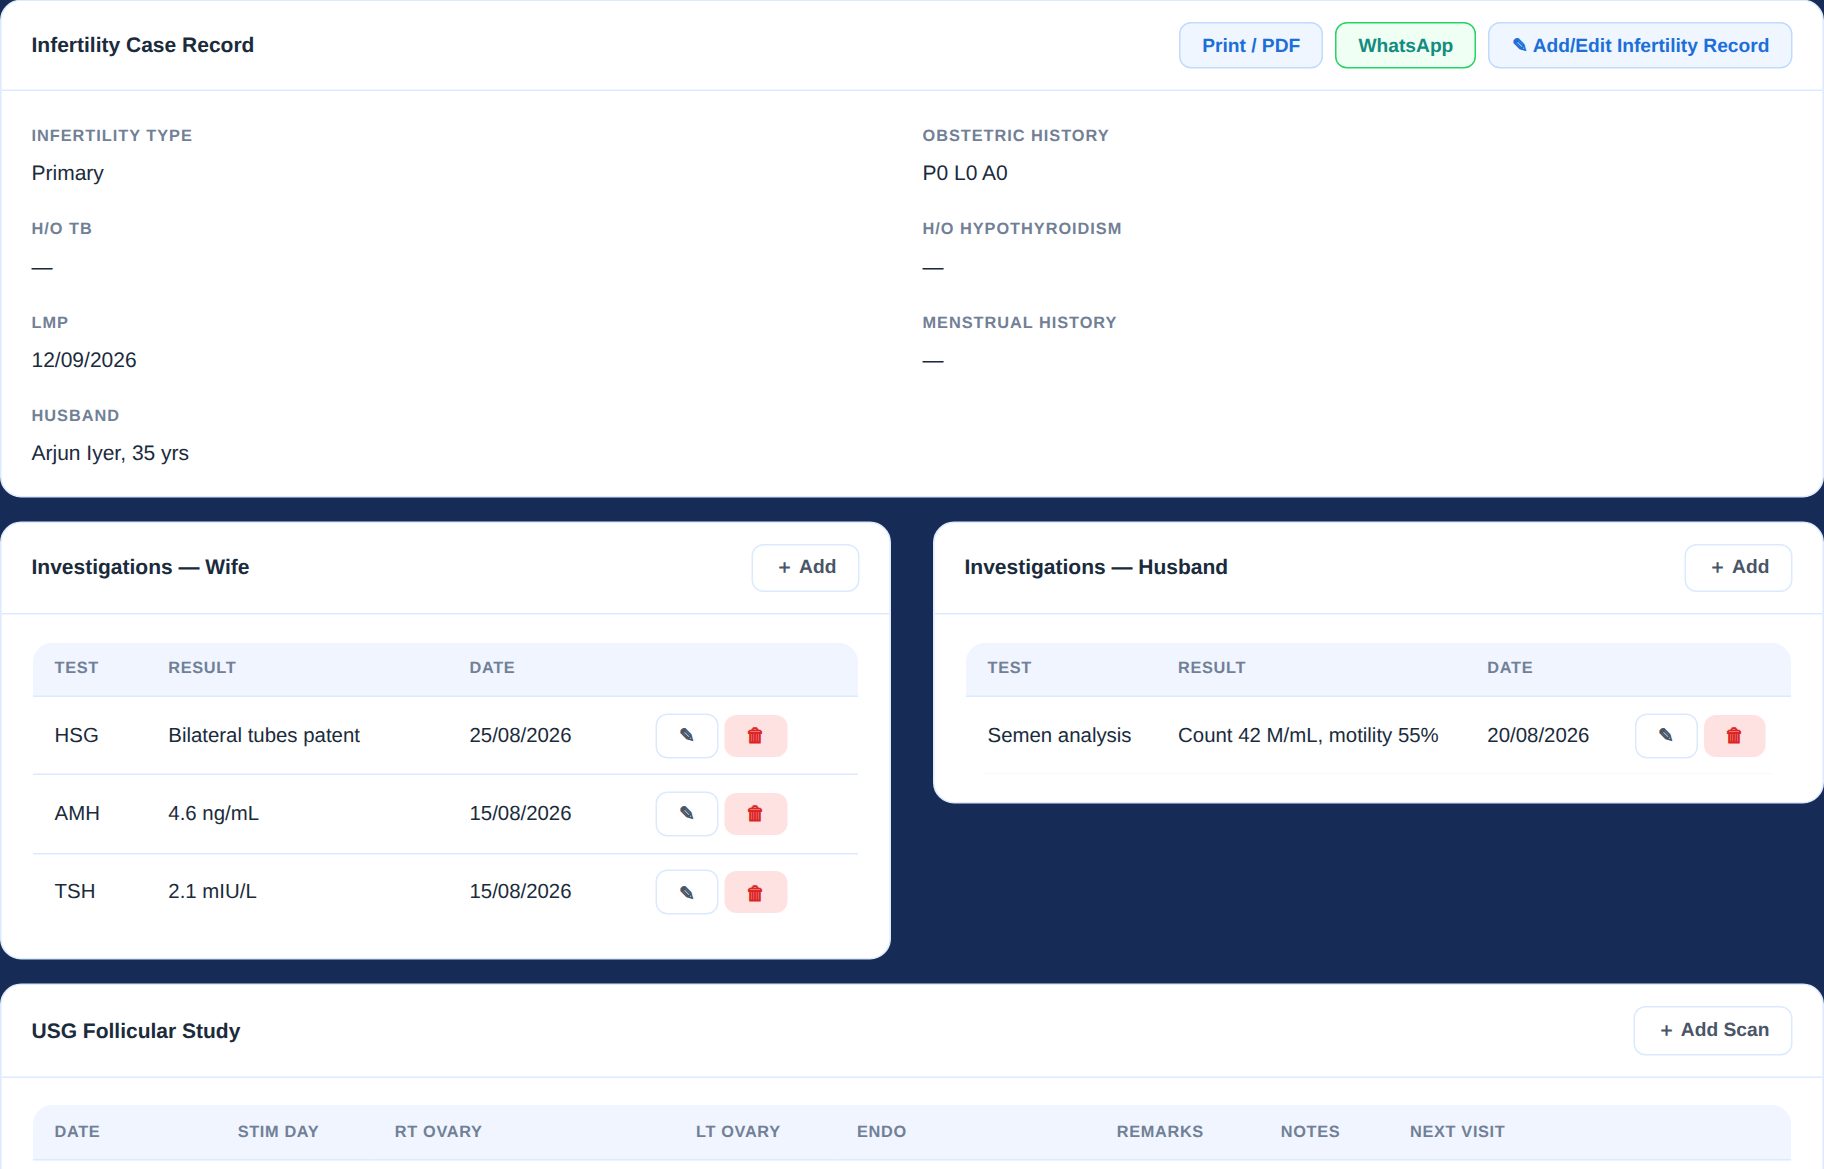Click the NEXT VISIT column header
The width and height of the screenshot is (1824, 1169).
pos(1457,1131)
